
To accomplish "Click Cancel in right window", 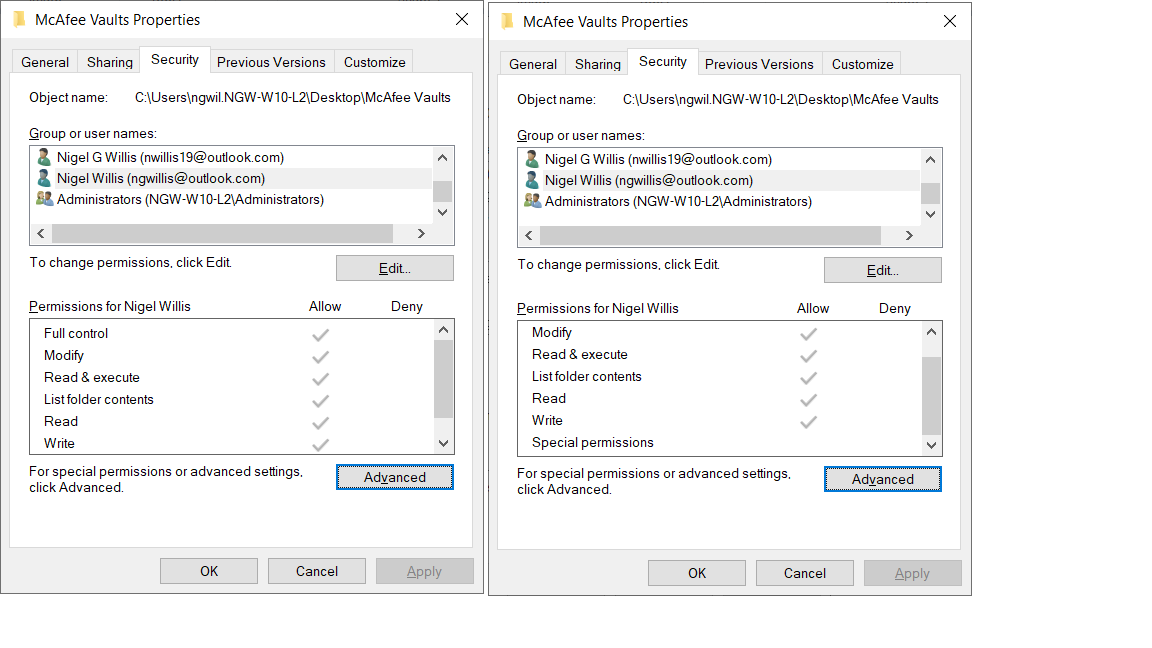I will 804,573.
